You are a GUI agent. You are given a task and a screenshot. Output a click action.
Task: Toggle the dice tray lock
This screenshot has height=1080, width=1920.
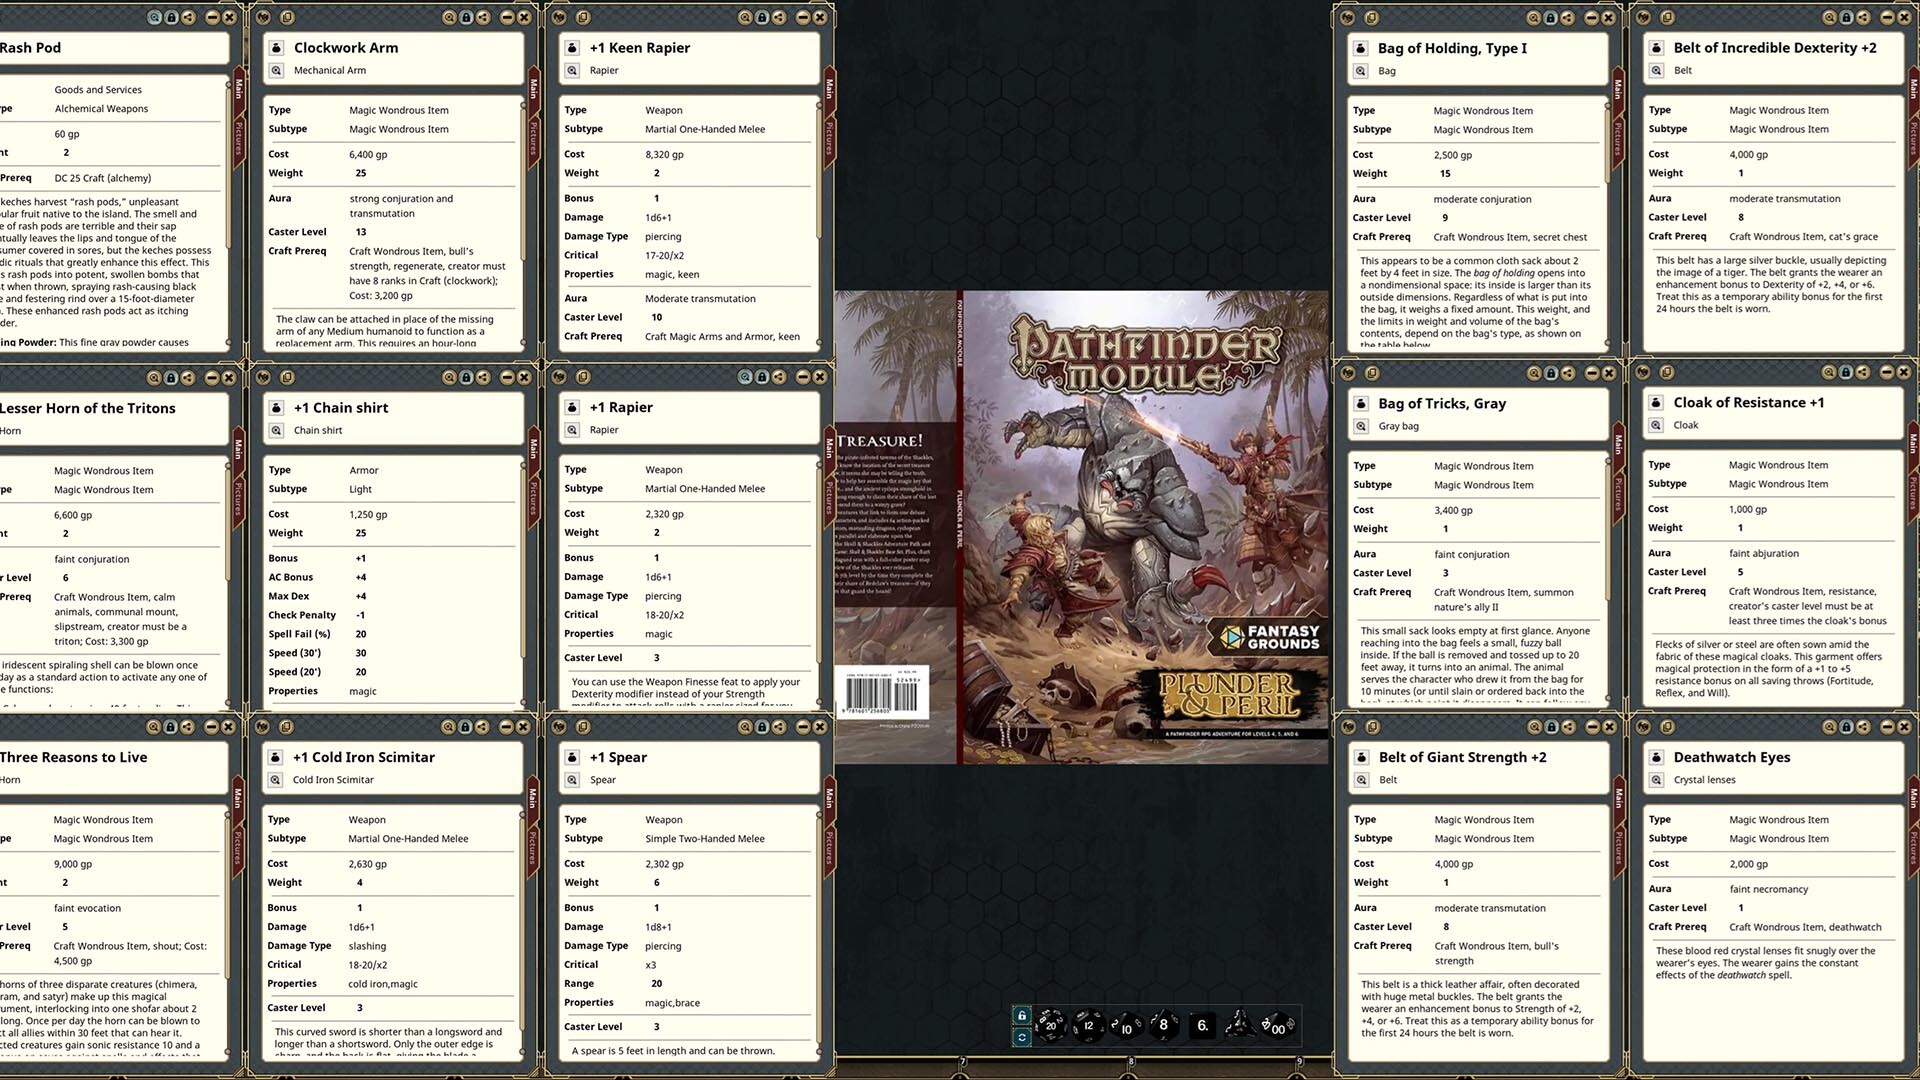pyautogui.click(x=1021, y=1015)
